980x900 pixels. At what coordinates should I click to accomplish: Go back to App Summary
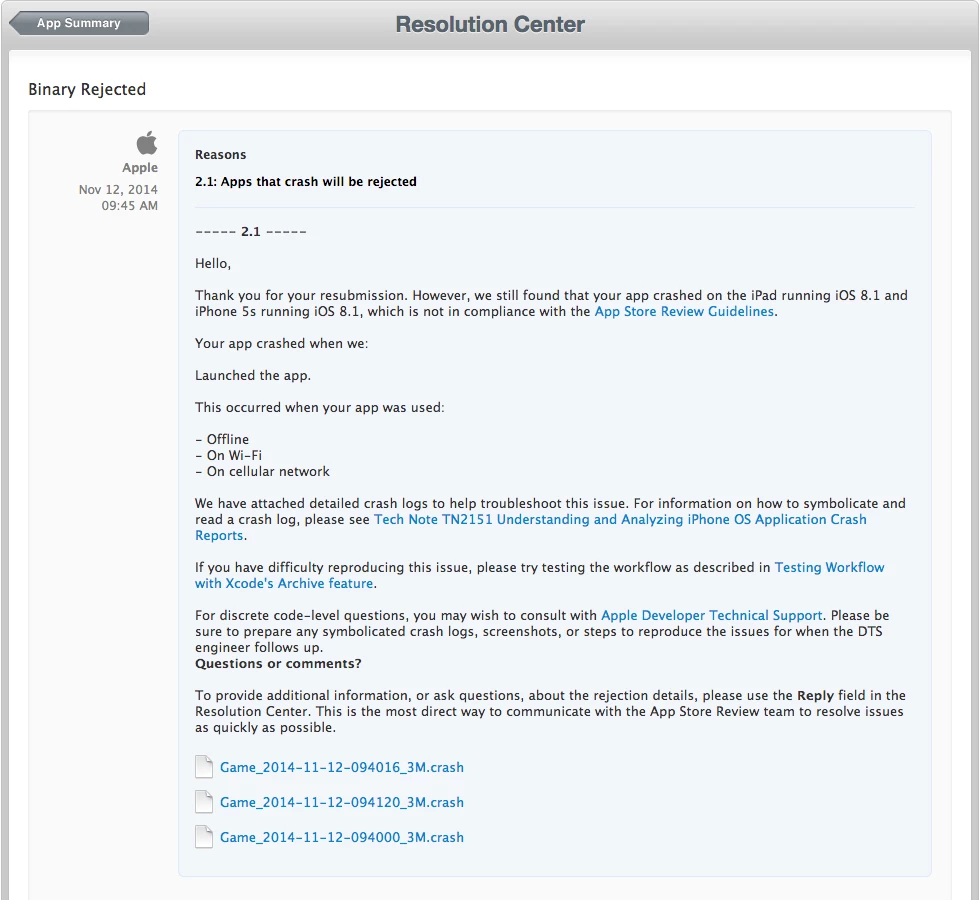pyautogui.click(x=79, y=23)
